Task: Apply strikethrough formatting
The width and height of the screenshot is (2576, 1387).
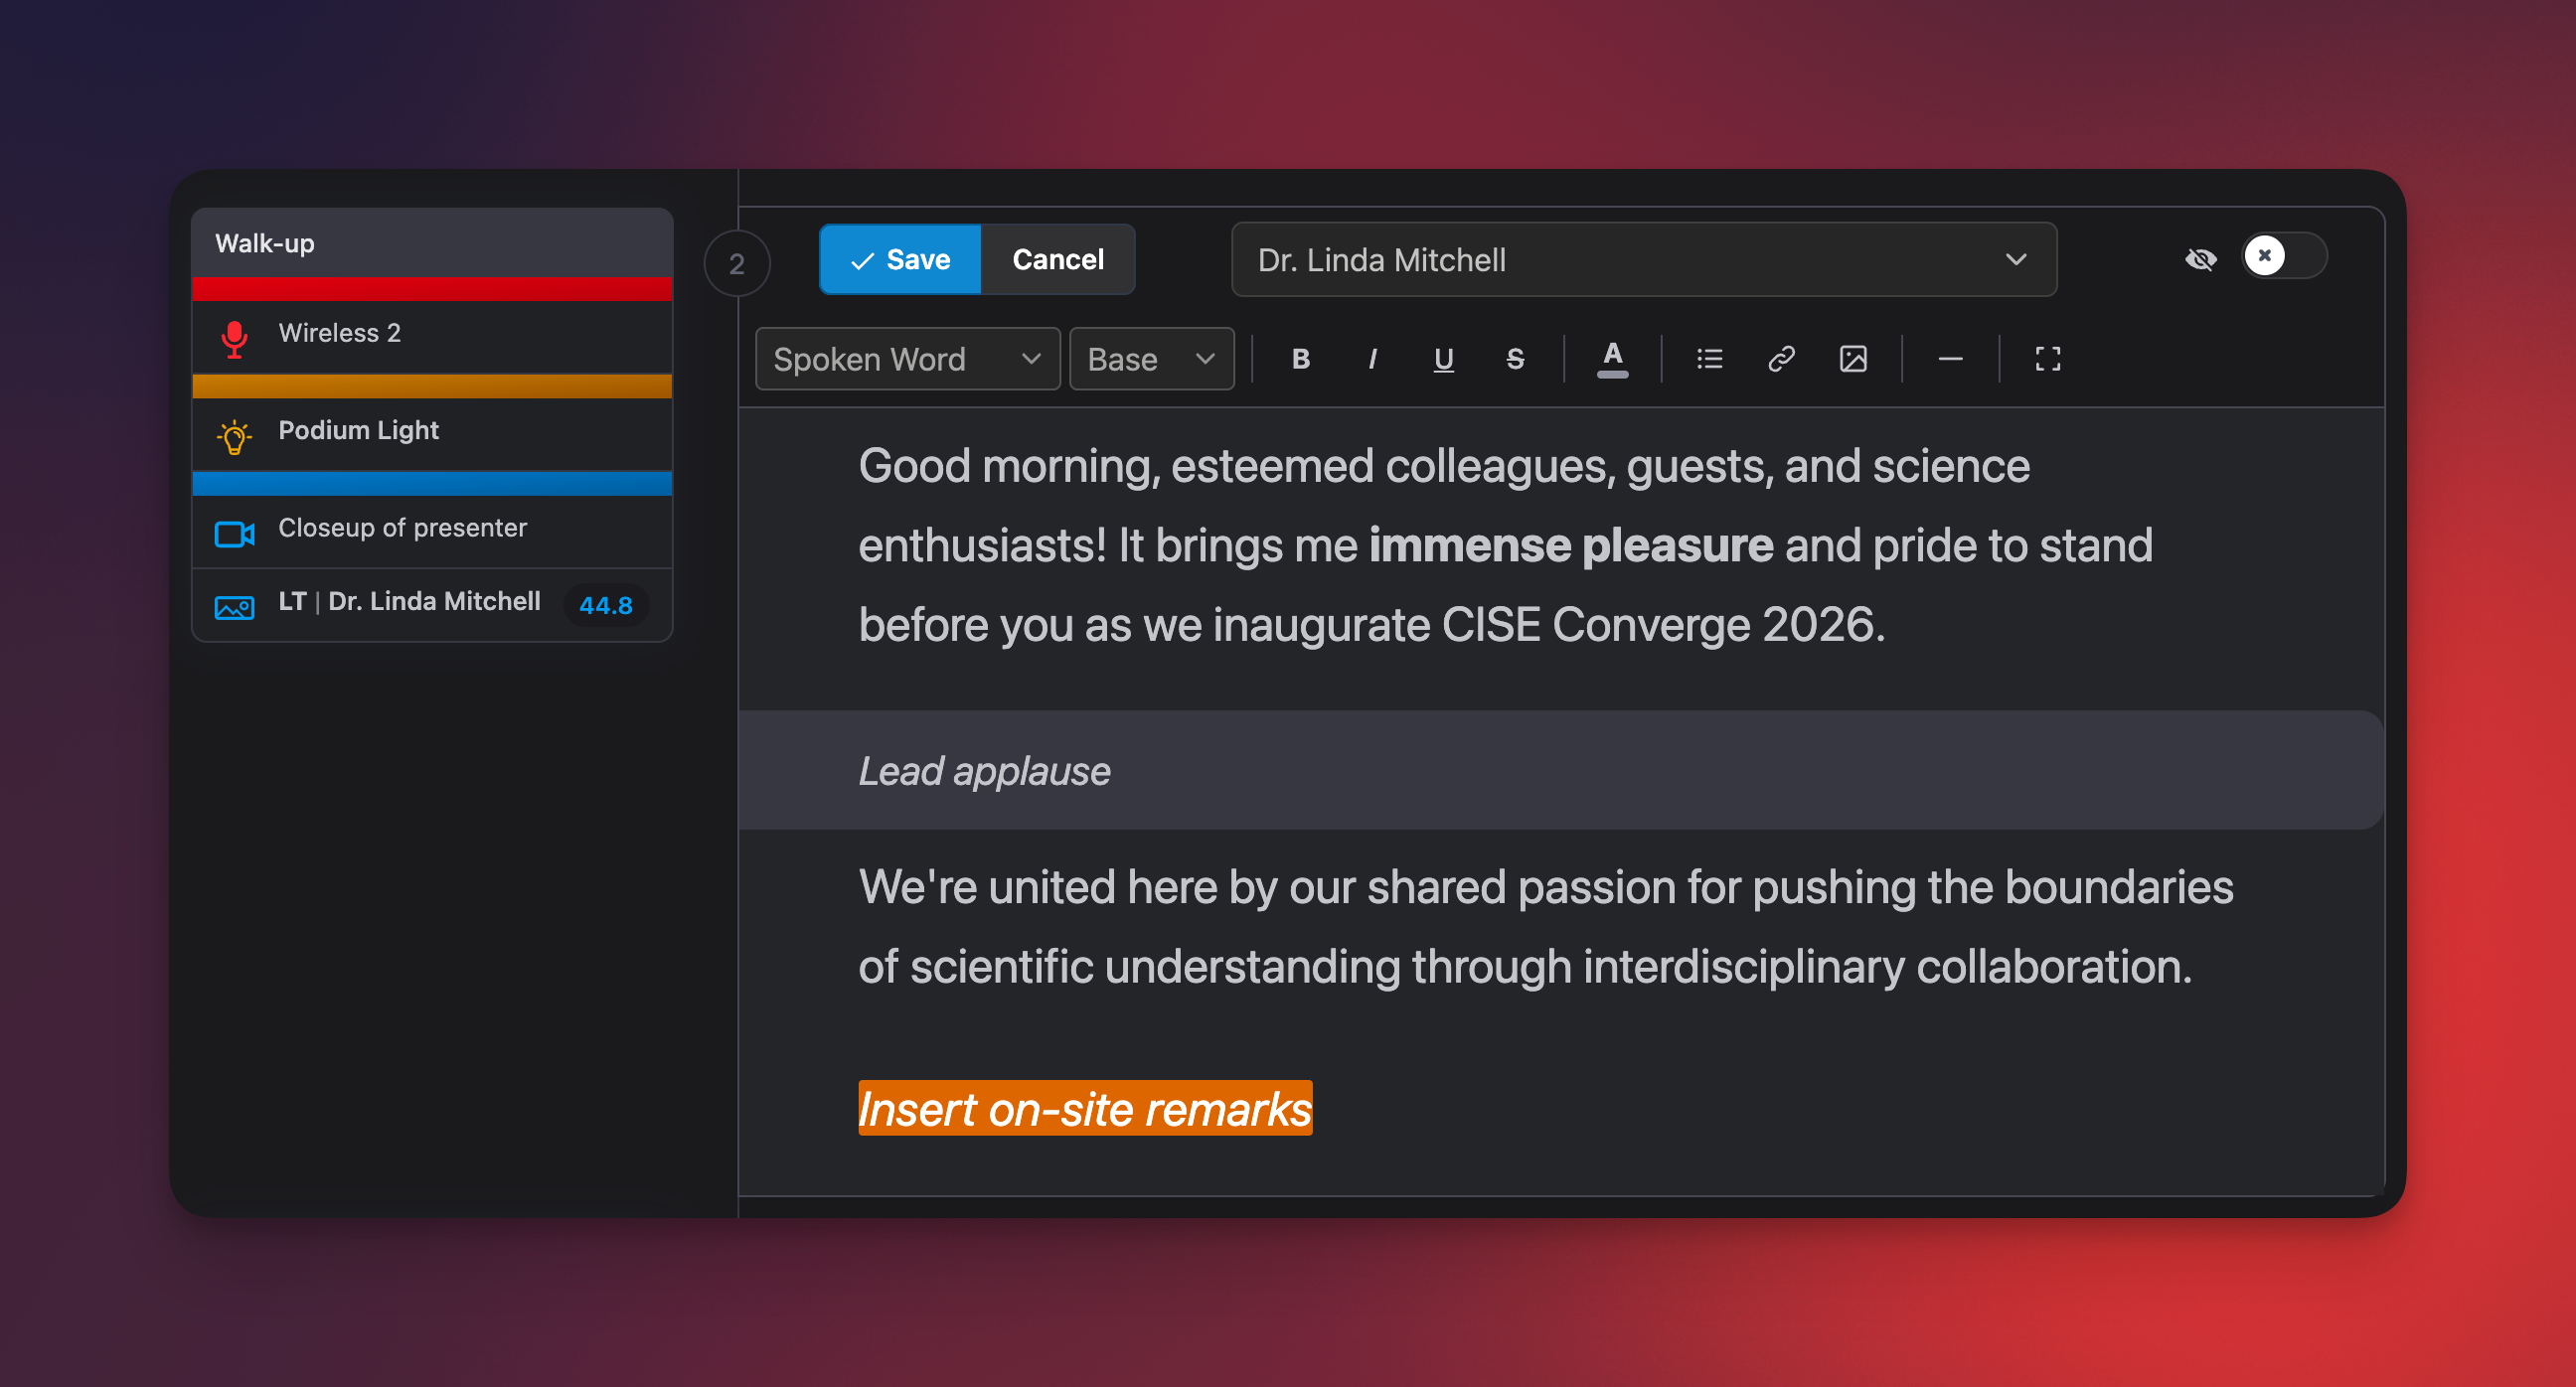Action: pos(1515,359)
